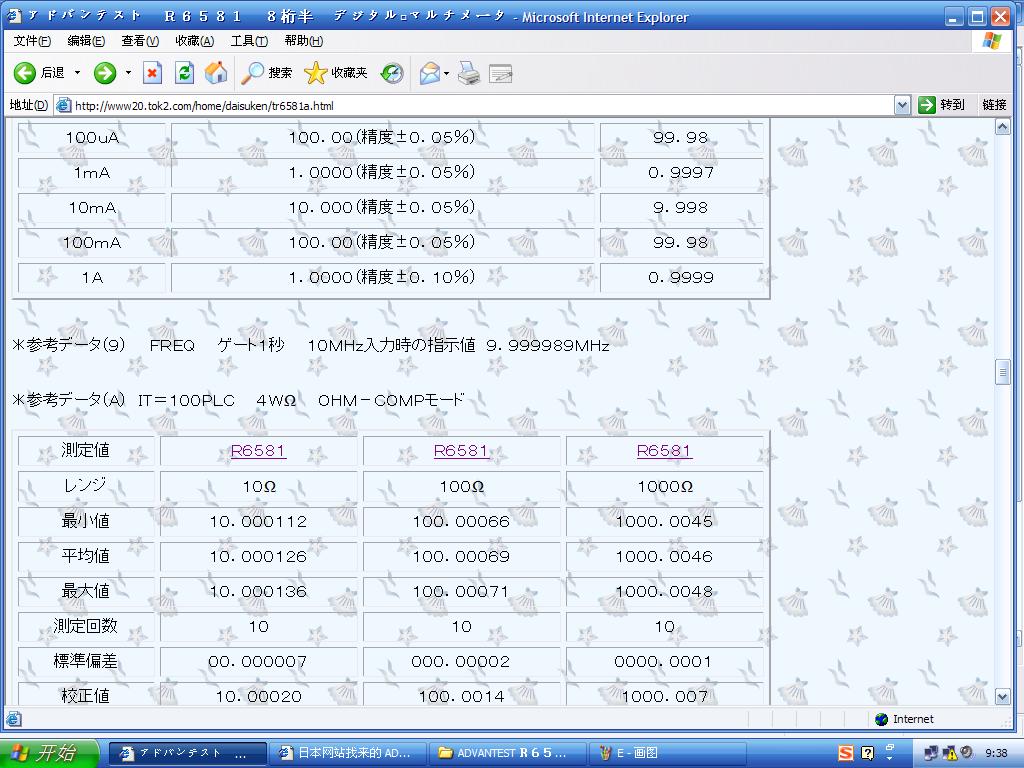Switch to 日本网站找来的 AD taskbar window

click(x=348, y=753)
